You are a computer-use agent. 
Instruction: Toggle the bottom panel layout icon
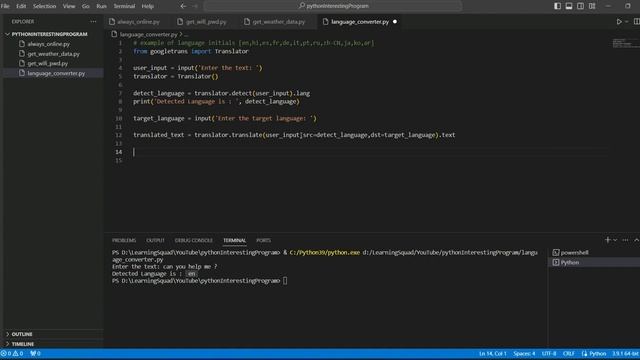[x=569, y=6]
